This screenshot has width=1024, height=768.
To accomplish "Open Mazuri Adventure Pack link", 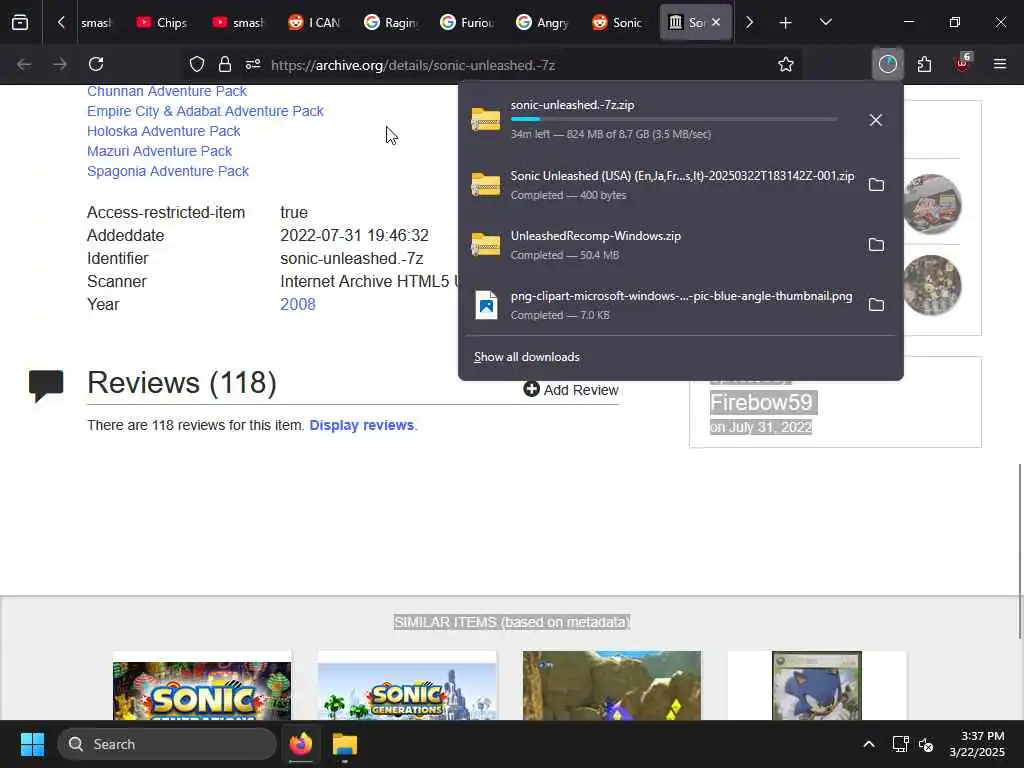I will 159,152.
